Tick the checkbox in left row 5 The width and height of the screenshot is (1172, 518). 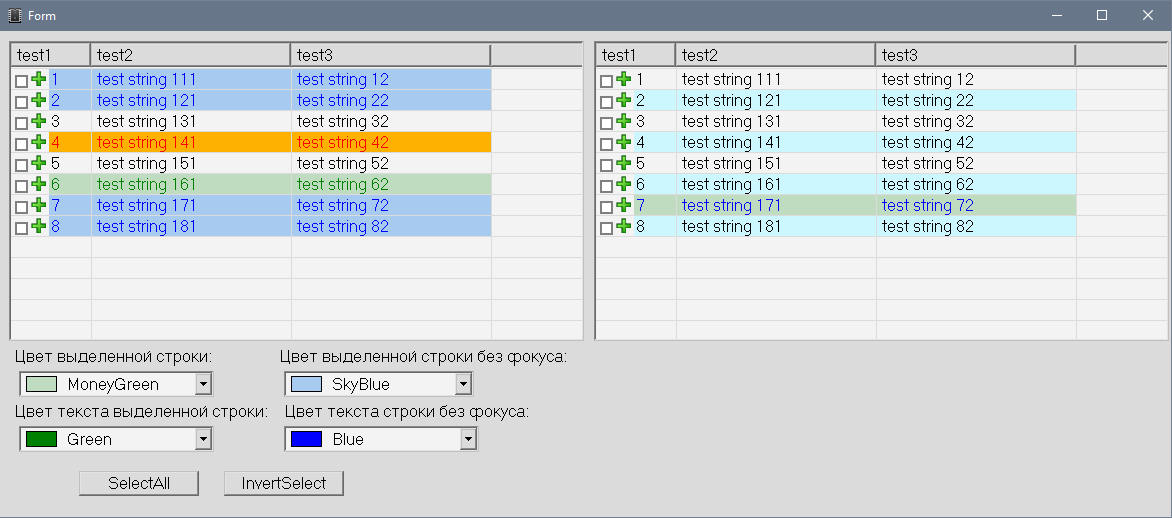(x=21, y=164)
